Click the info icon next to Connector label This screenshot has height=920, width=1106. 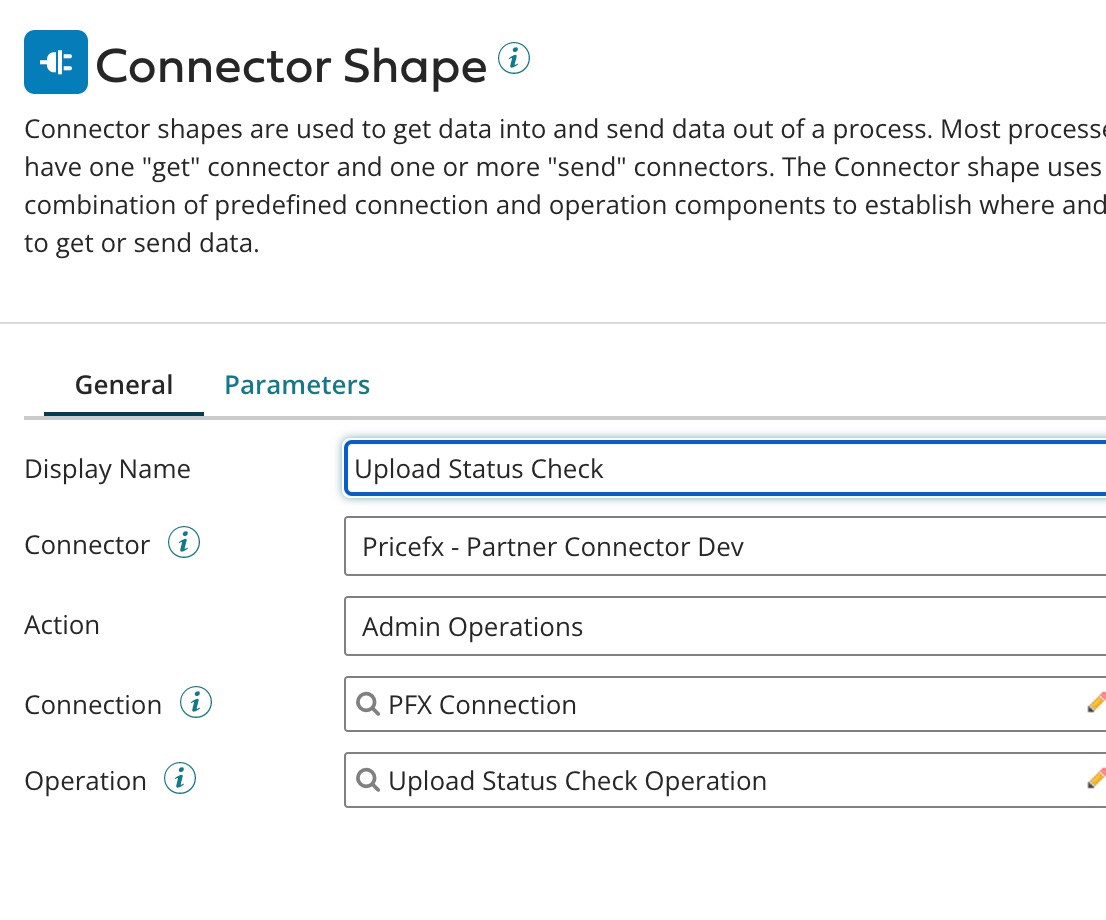pos(184,544)
